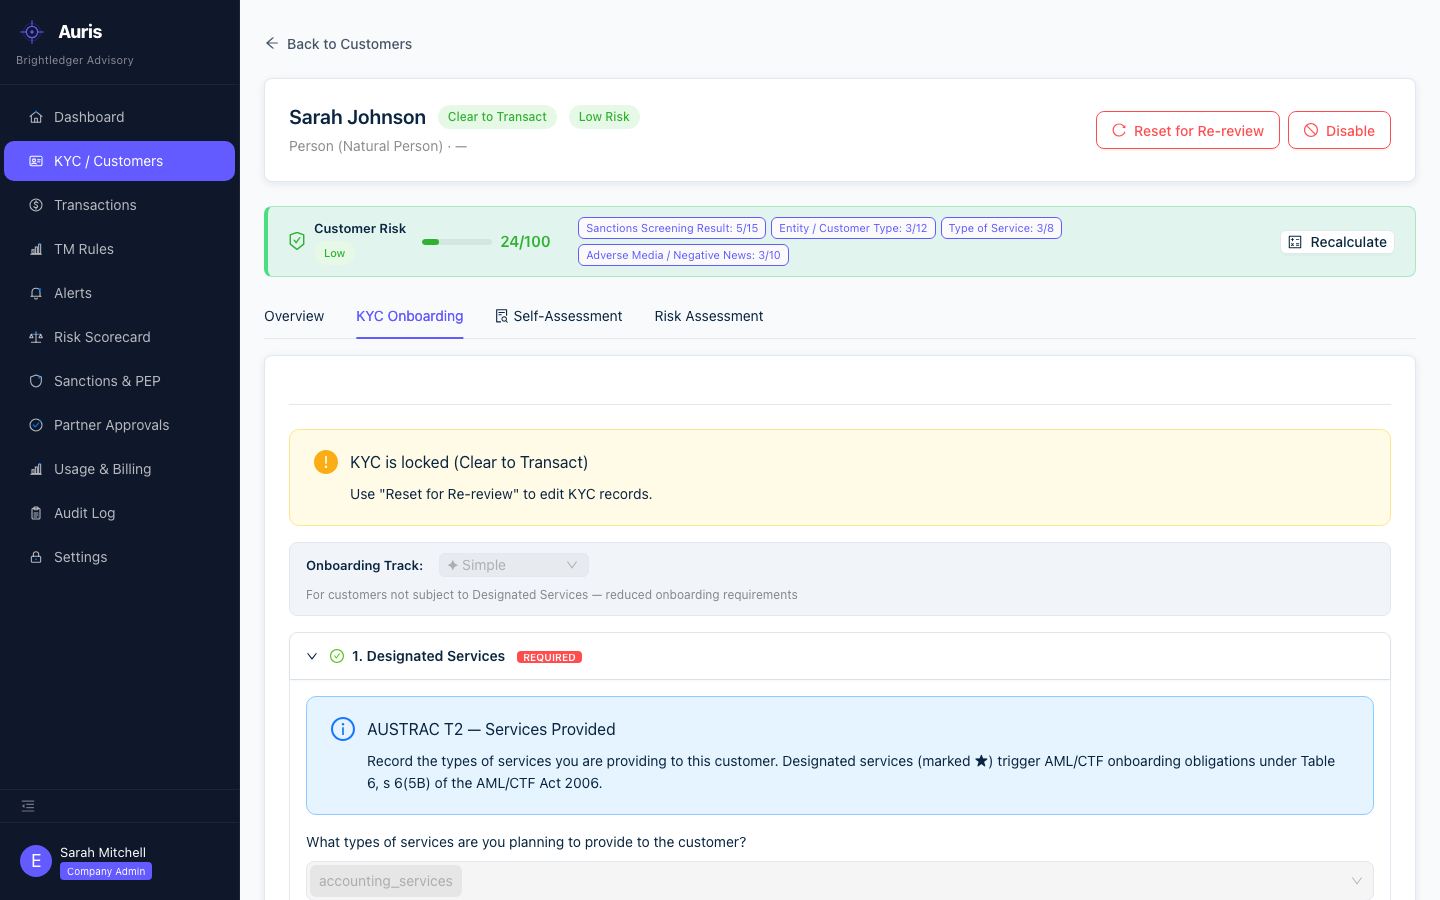Click the Auris logo icon
1440x900 pixels.
32,32
